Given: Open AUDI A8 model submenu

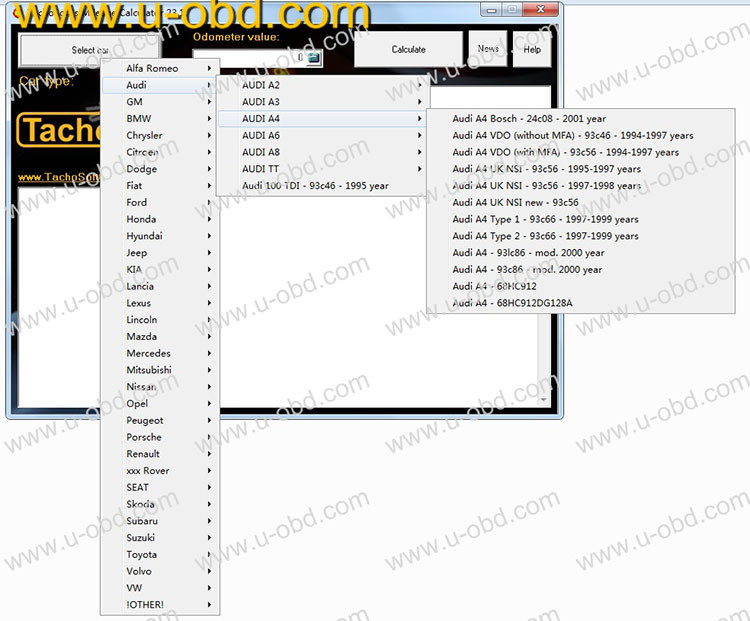Looking at the screenshot, I should click(x=323, y=152).
